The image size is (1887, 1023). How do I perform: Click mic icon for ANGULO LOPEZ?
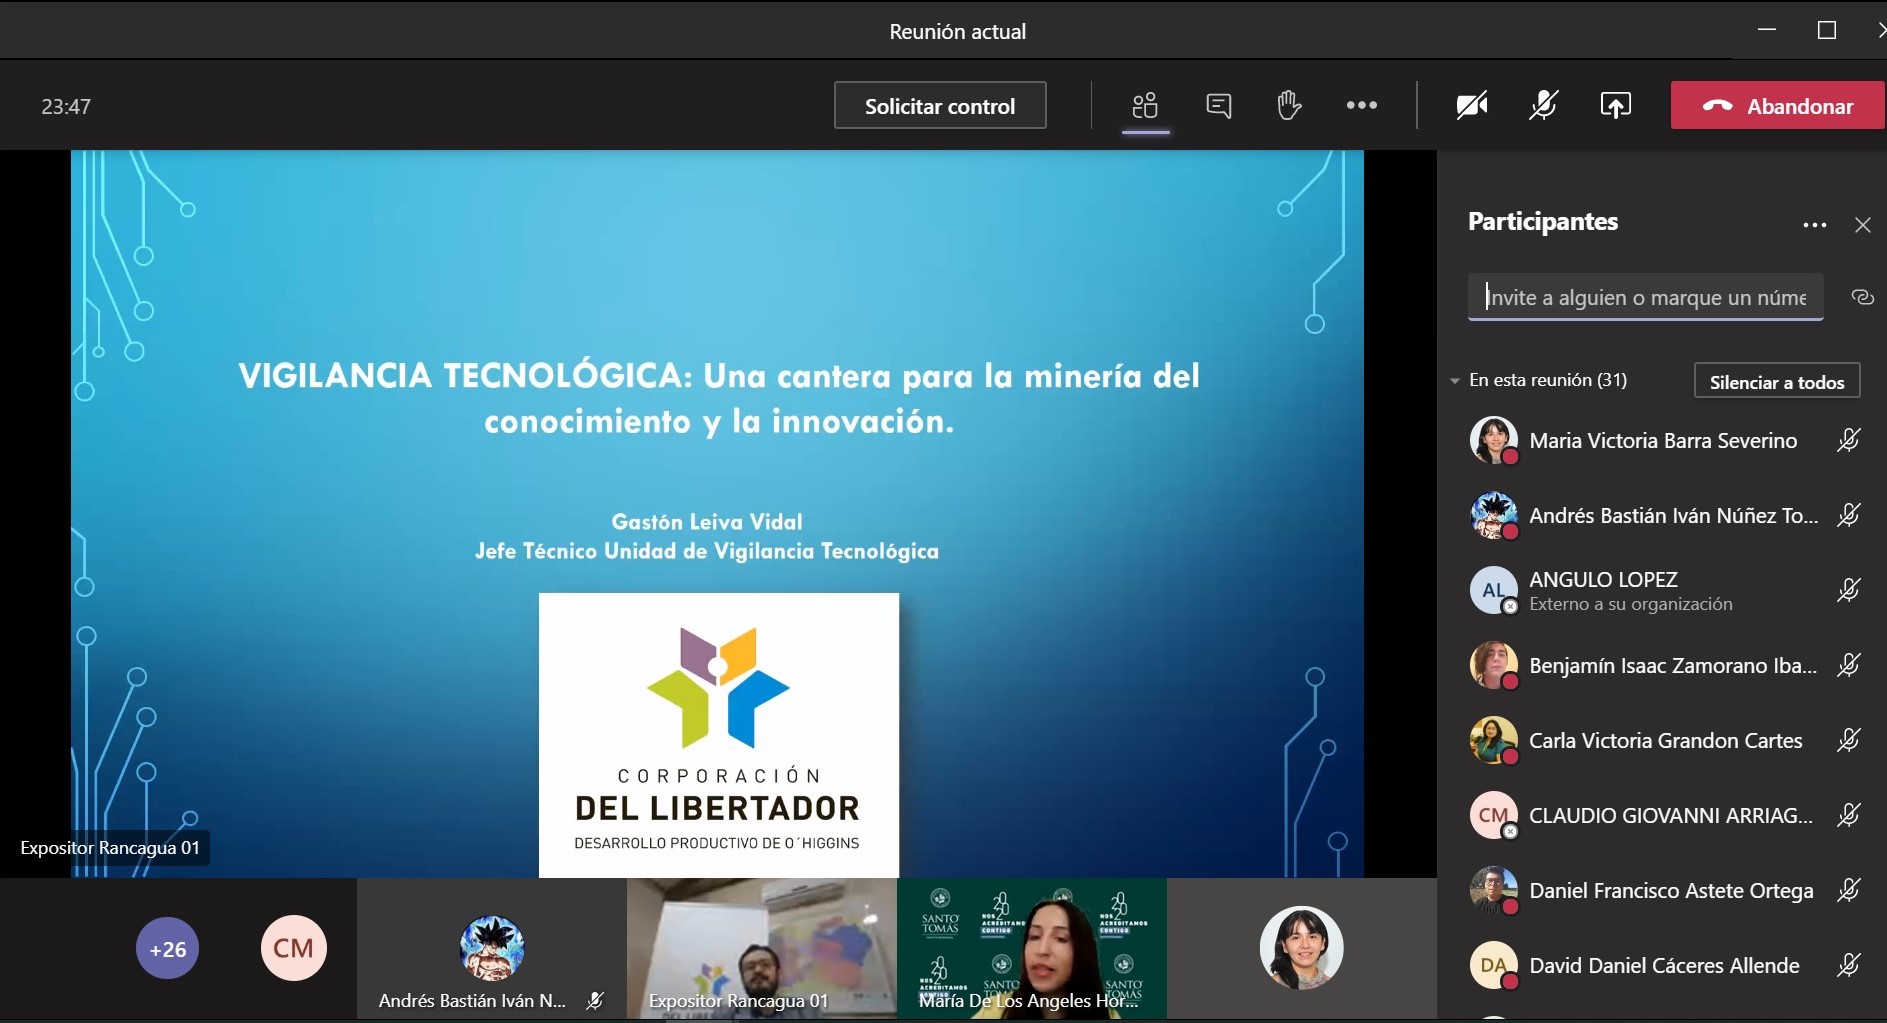[1848, 591]
